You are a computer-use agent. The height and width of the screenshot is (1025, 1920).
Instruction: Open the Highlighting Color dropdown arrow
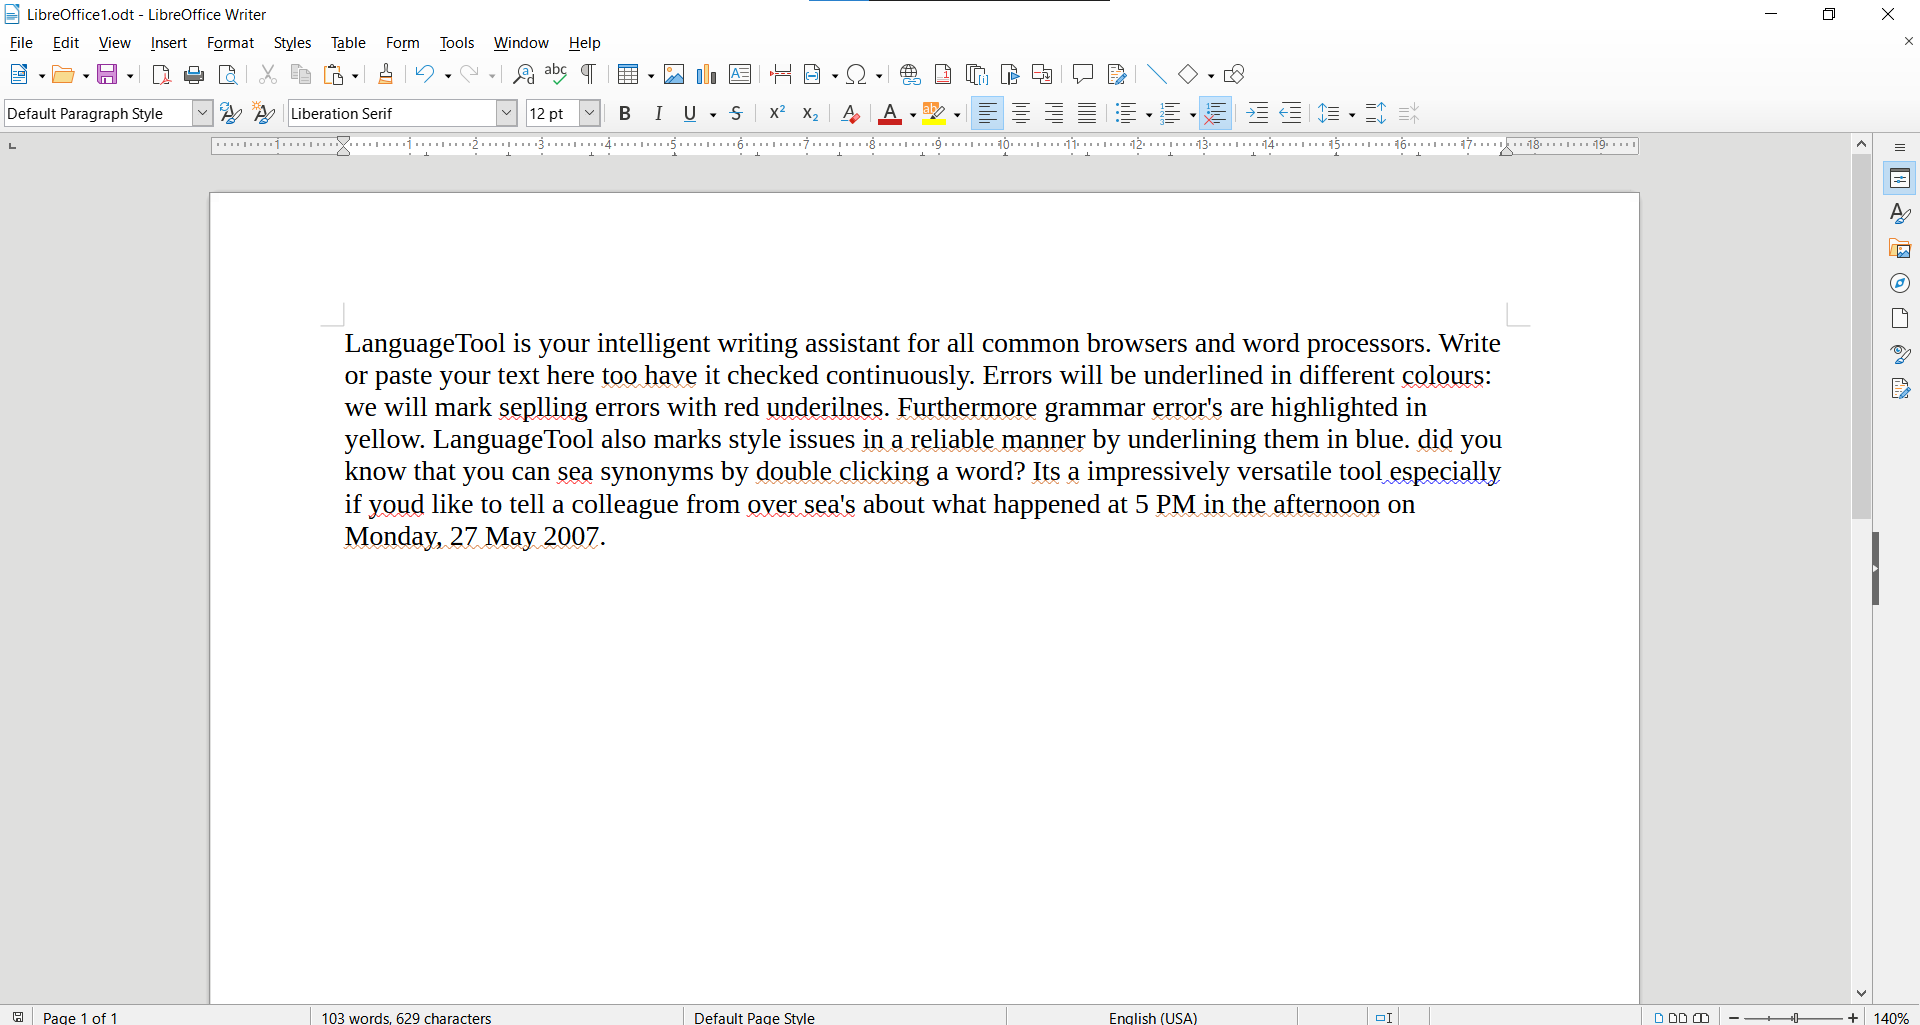tap(957, 115)
